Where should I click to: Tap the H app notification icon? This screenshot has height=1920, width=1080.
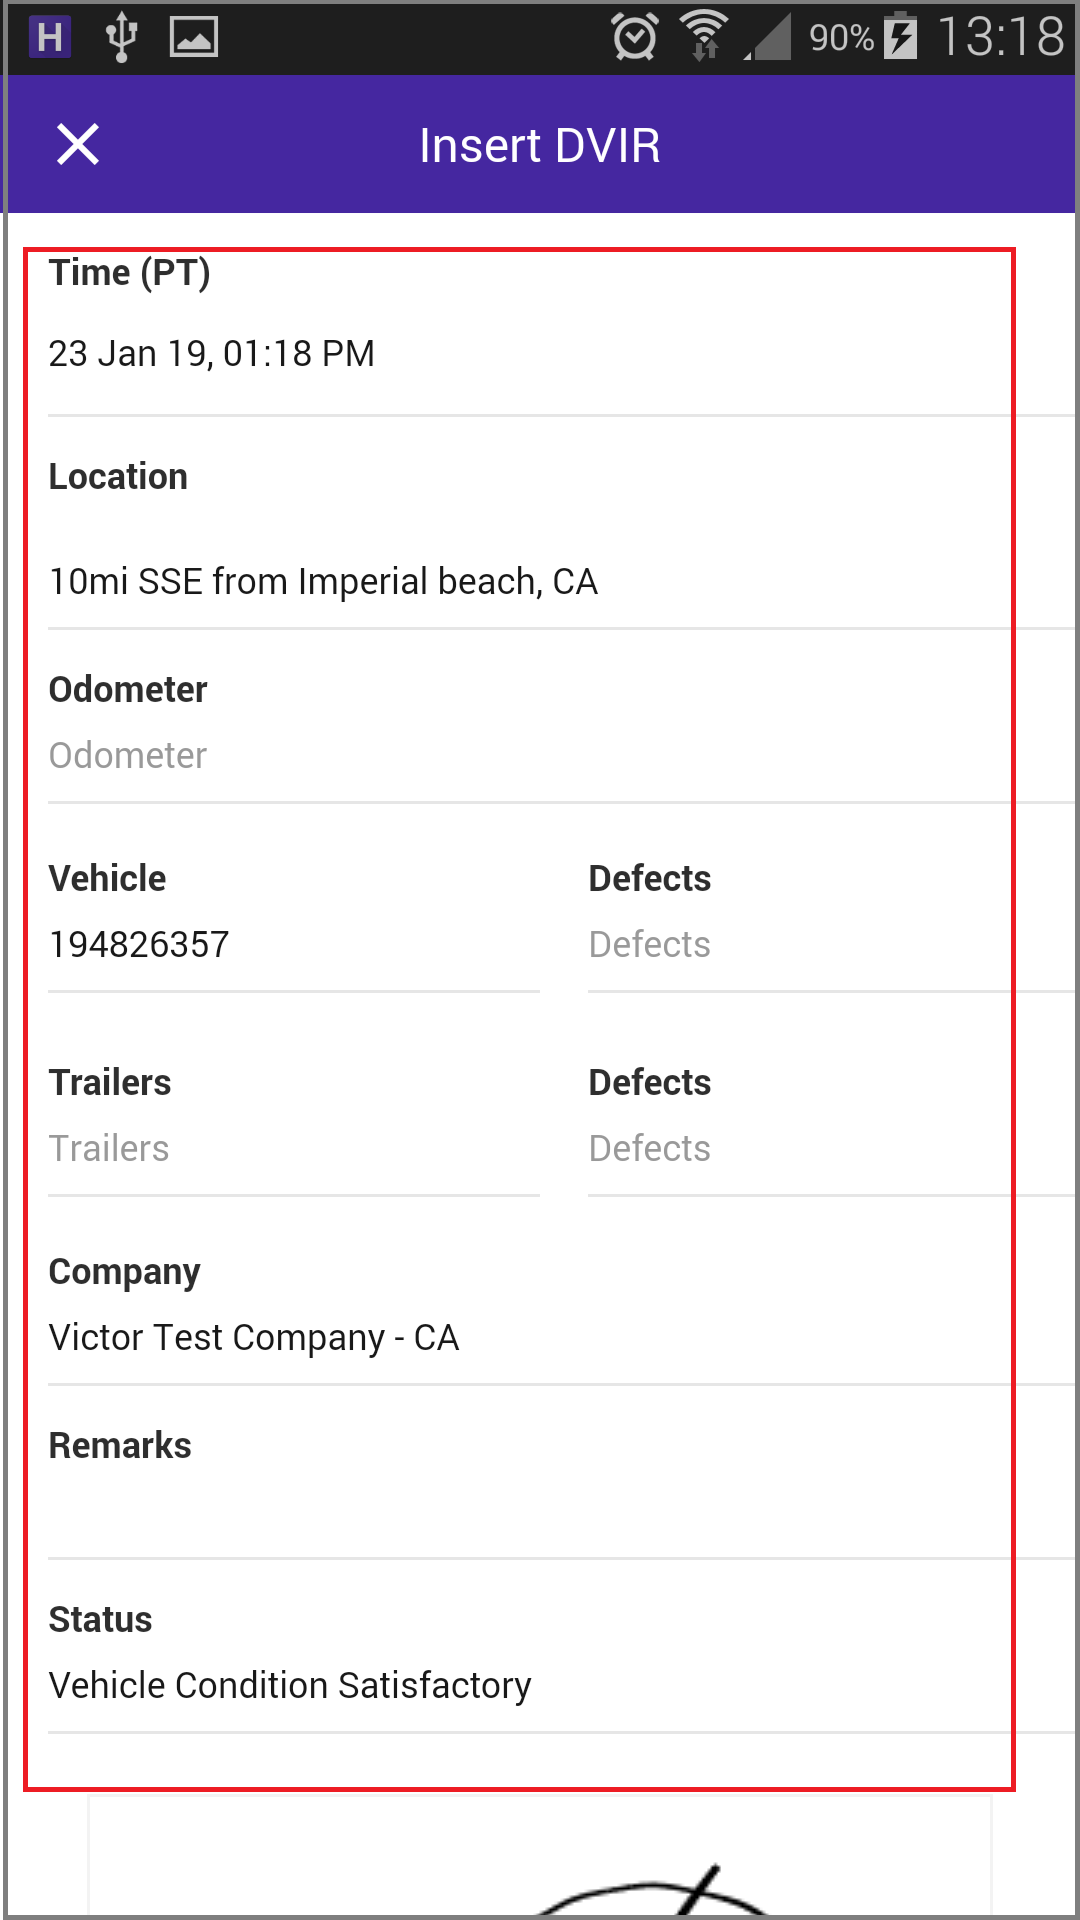49,37
